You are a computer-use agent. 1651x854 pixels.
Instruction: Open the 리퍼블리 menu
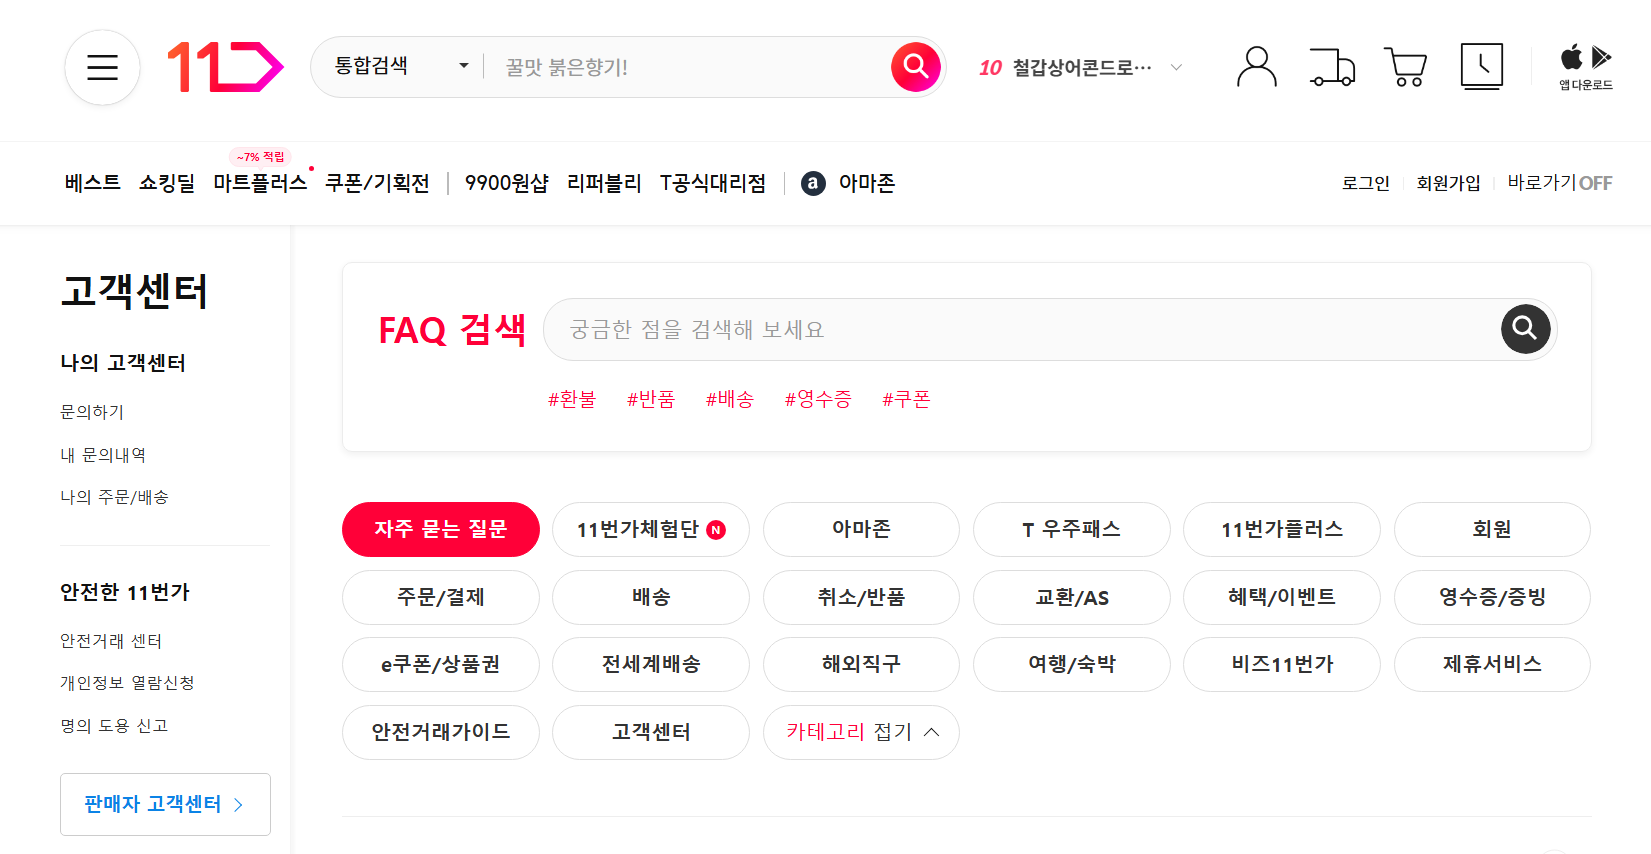pos(604,183)
